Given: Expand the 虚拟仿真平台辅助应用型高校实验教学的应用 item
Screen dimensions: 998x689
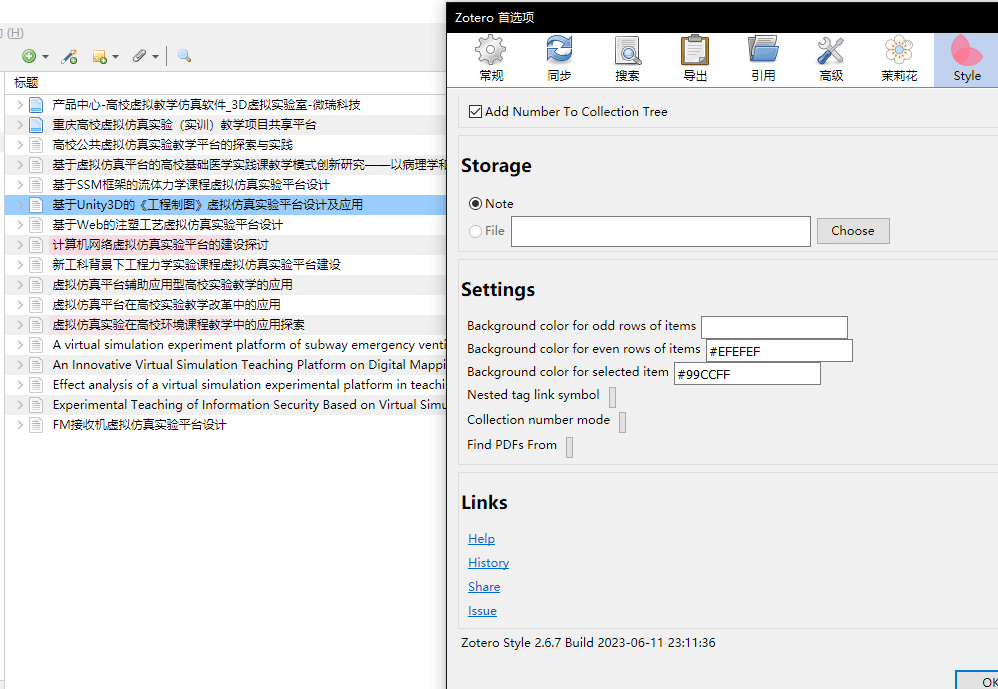Looking at the screenshot, I should [x=20, y=285].
